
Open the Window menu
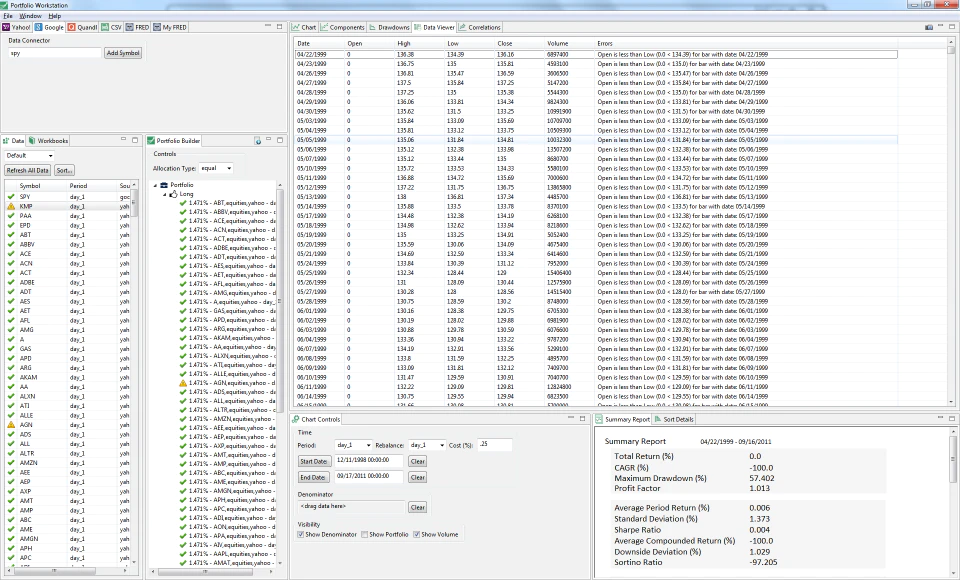(x=31, y=16)
